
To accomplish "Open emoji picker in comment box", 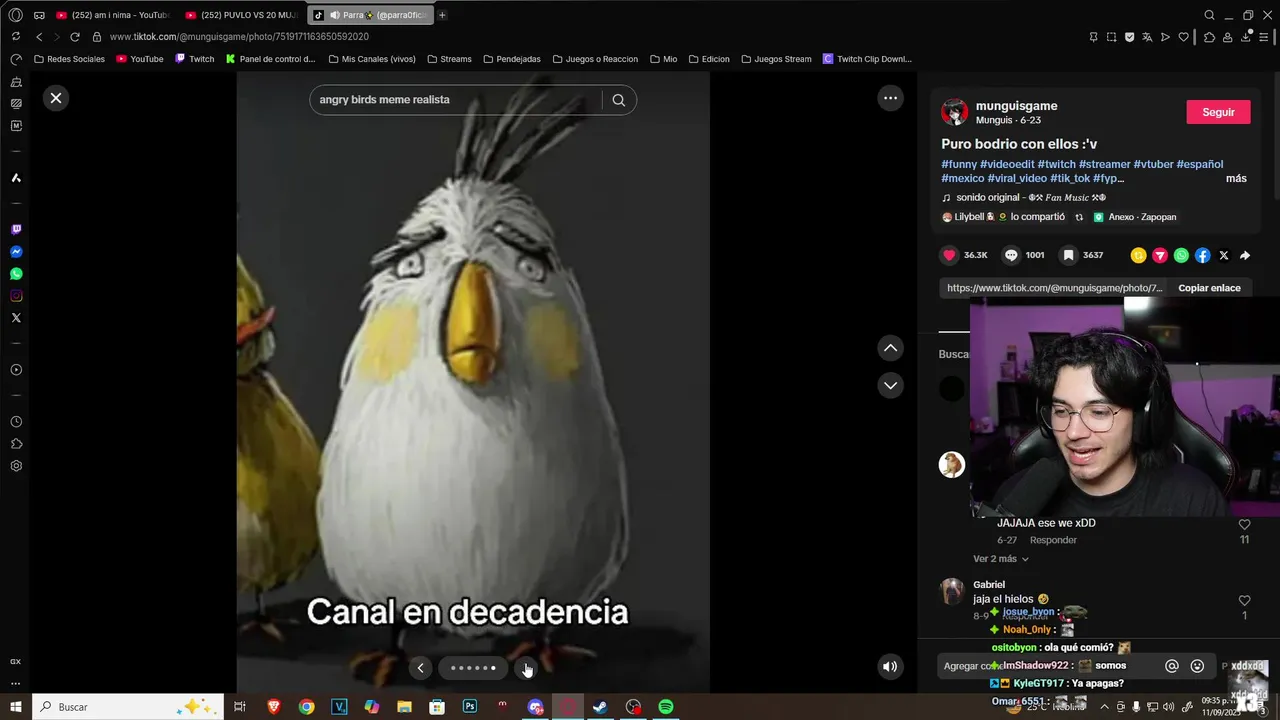I will [1197, 666].
